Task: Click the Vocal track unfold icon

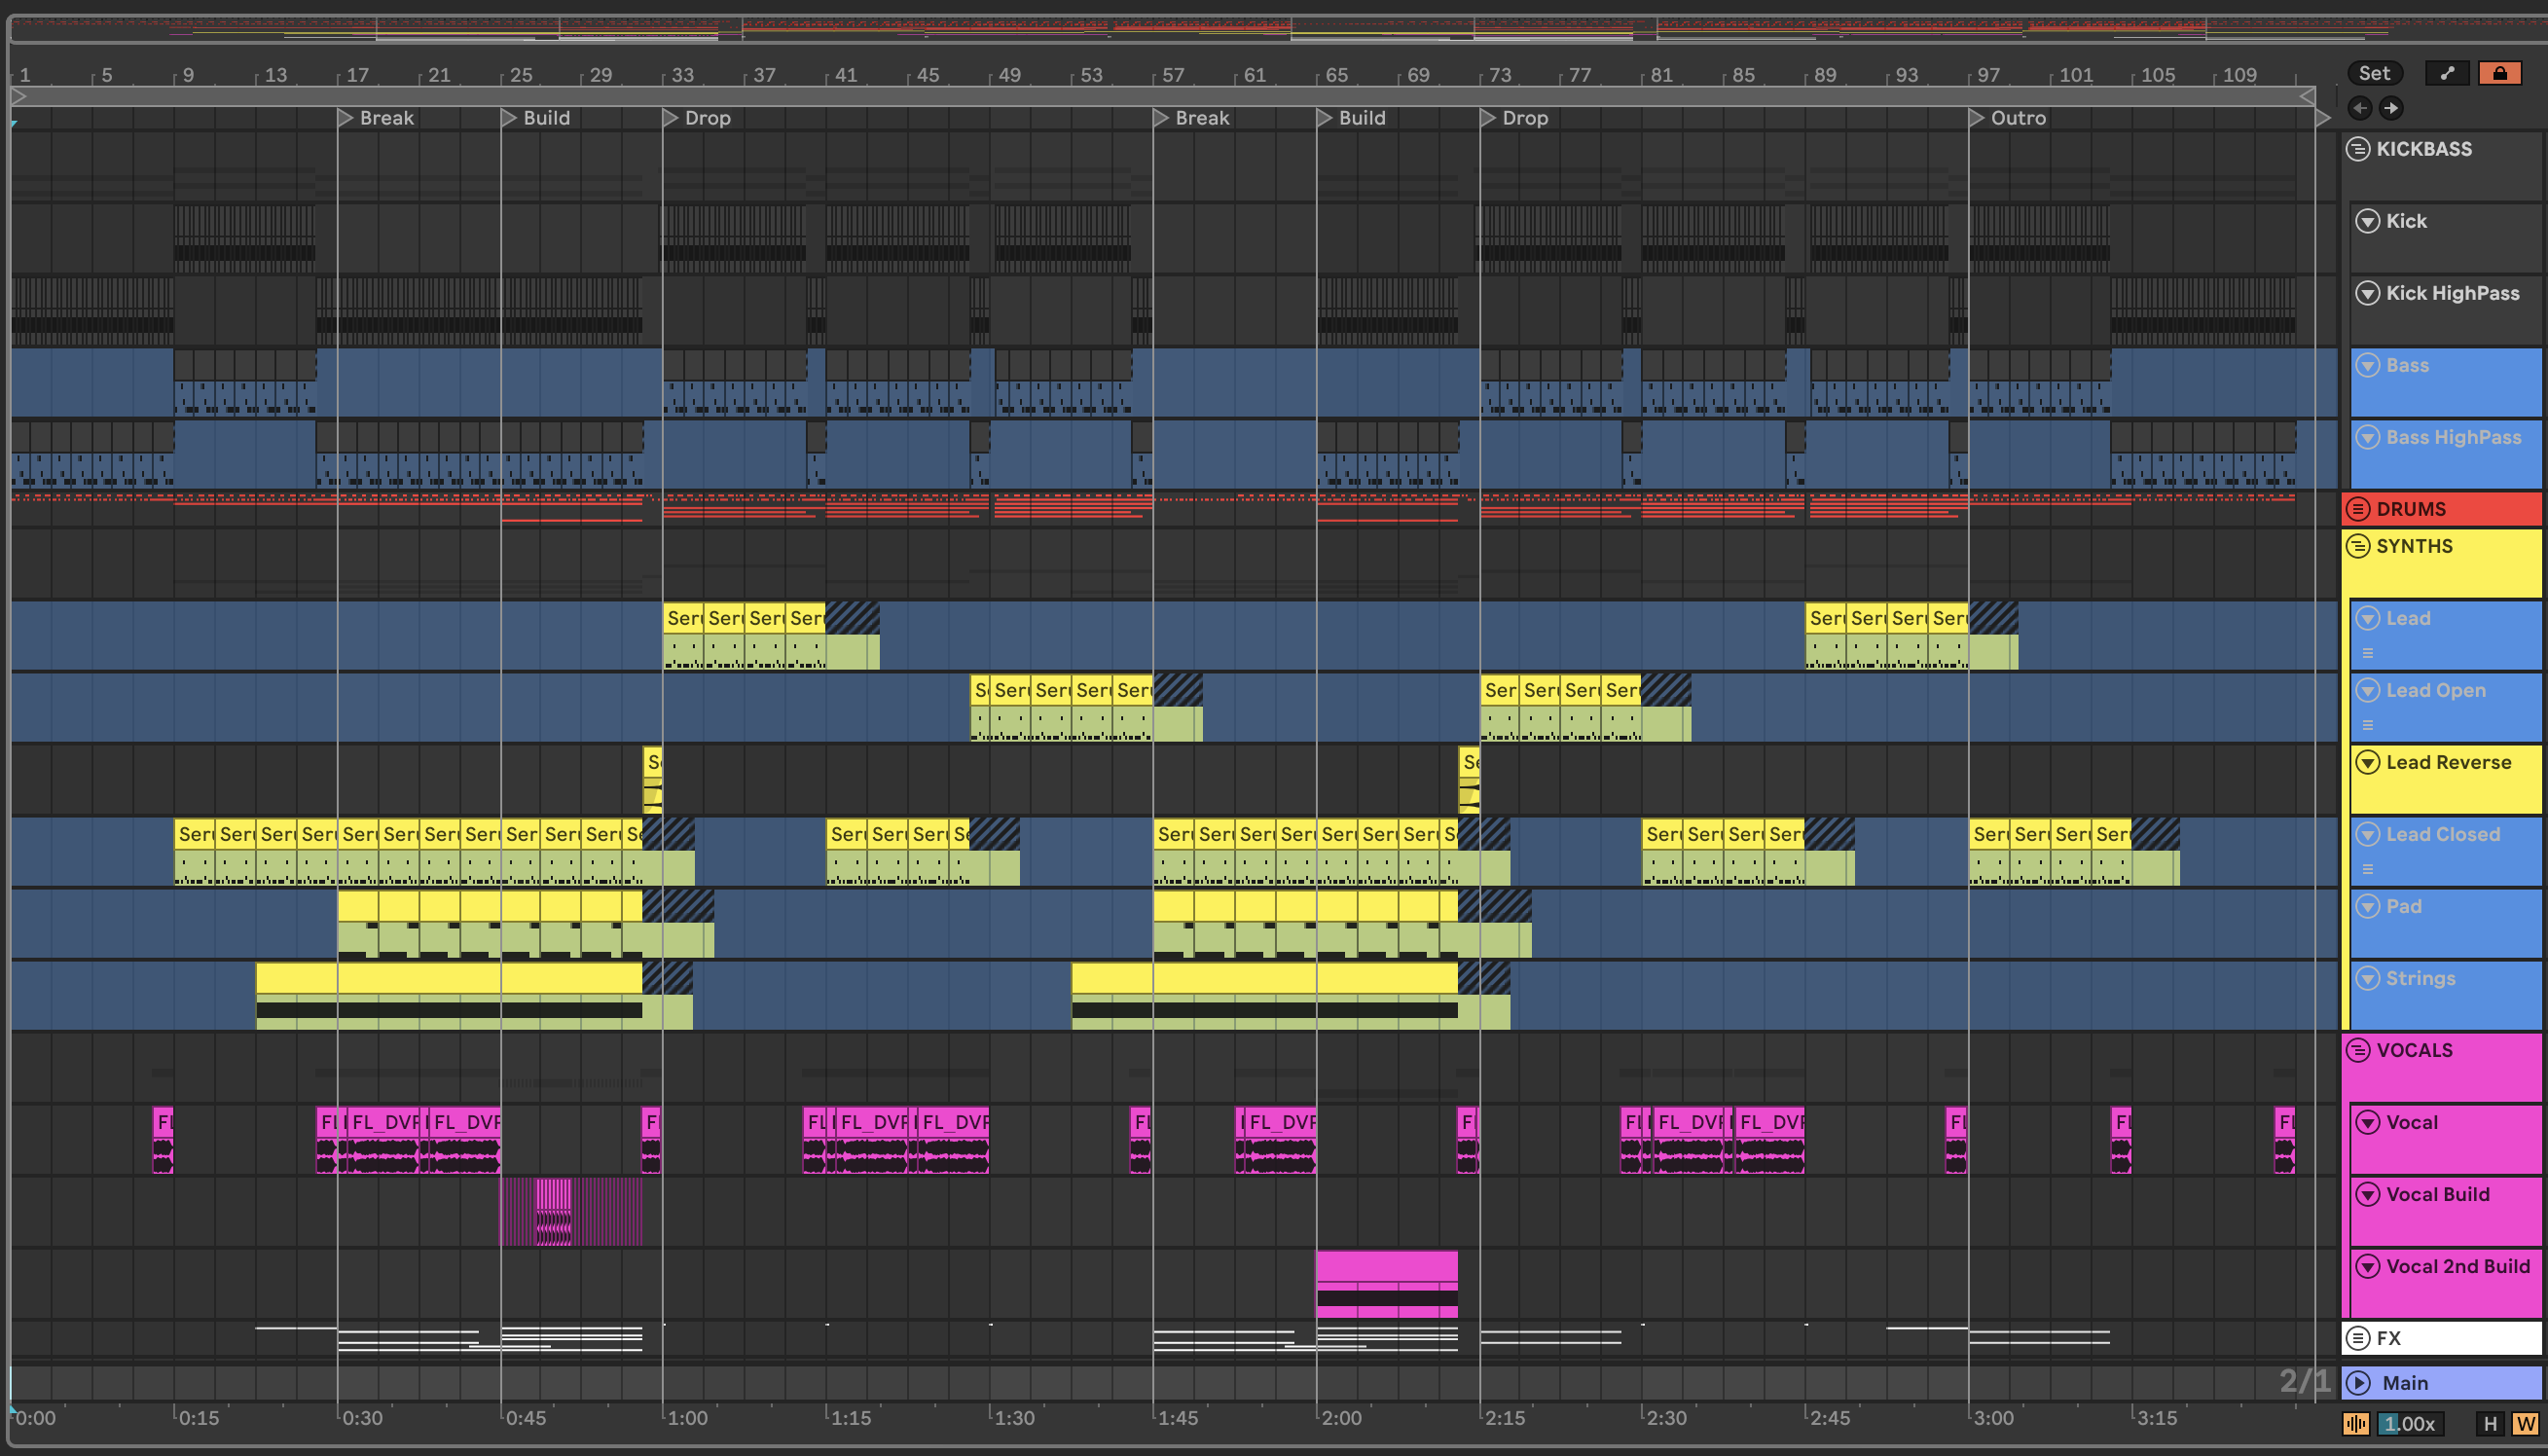Action: tap(2367, 1122)
